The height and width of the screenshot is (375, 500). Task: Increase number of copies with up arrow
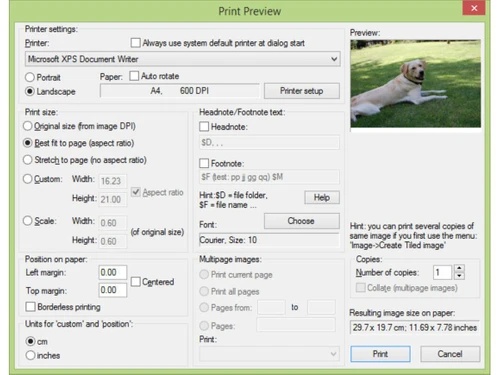click(459, 268)
